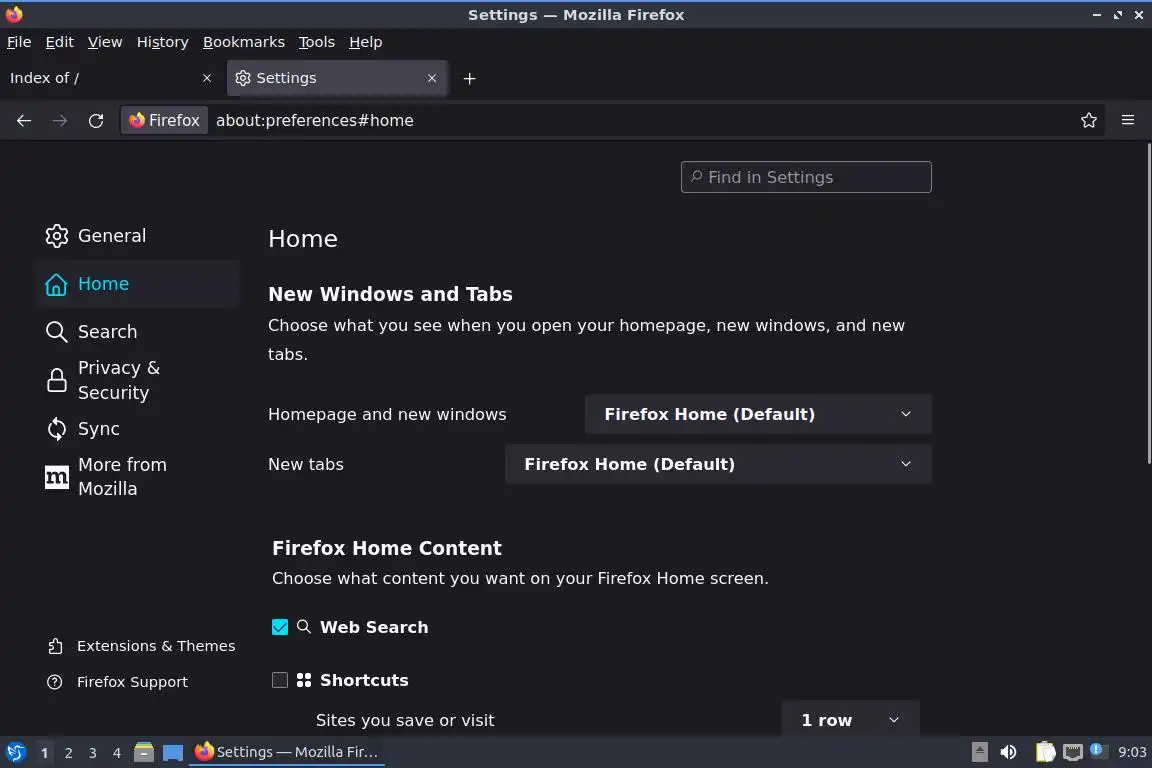Click the clipboard manager tray icon
Viewport: 1152px width, 768px height.
(x=1045, y=752)
